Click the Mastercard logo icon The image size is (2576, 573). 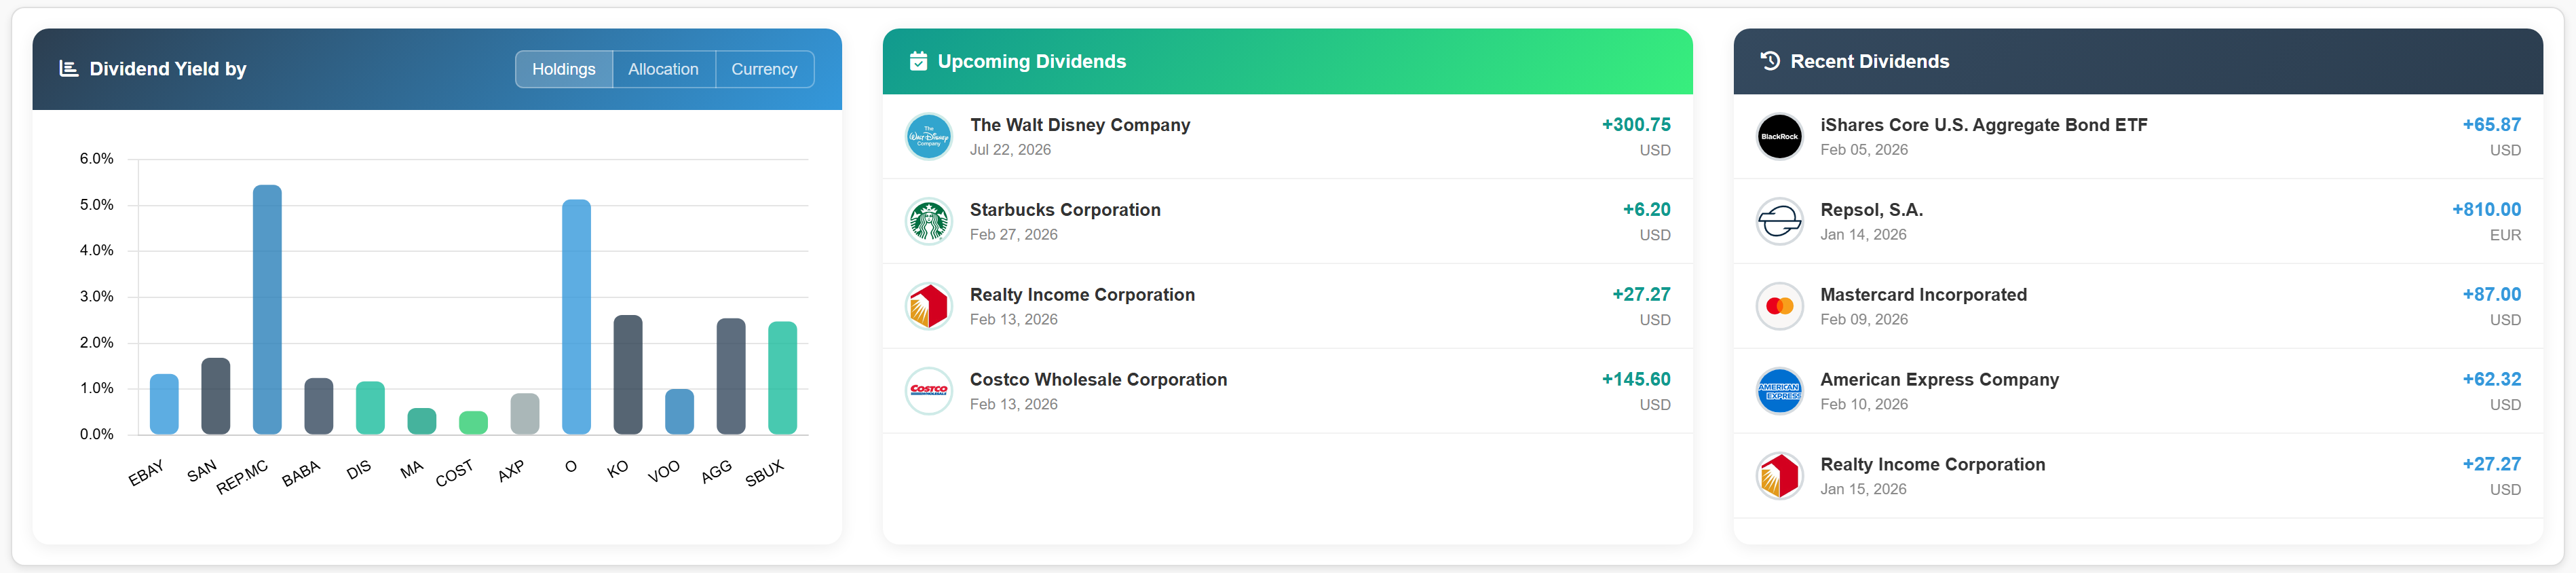click(x=1779, y=306)
